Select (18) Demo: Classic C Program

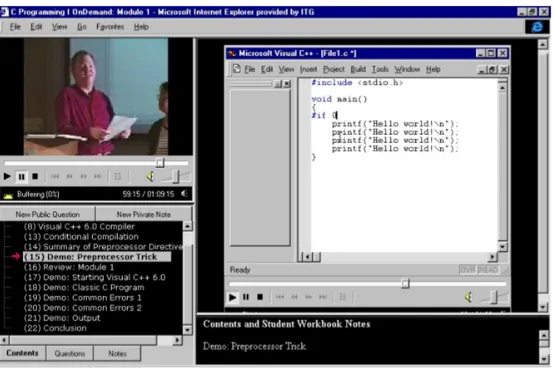[x=84, y=288]
